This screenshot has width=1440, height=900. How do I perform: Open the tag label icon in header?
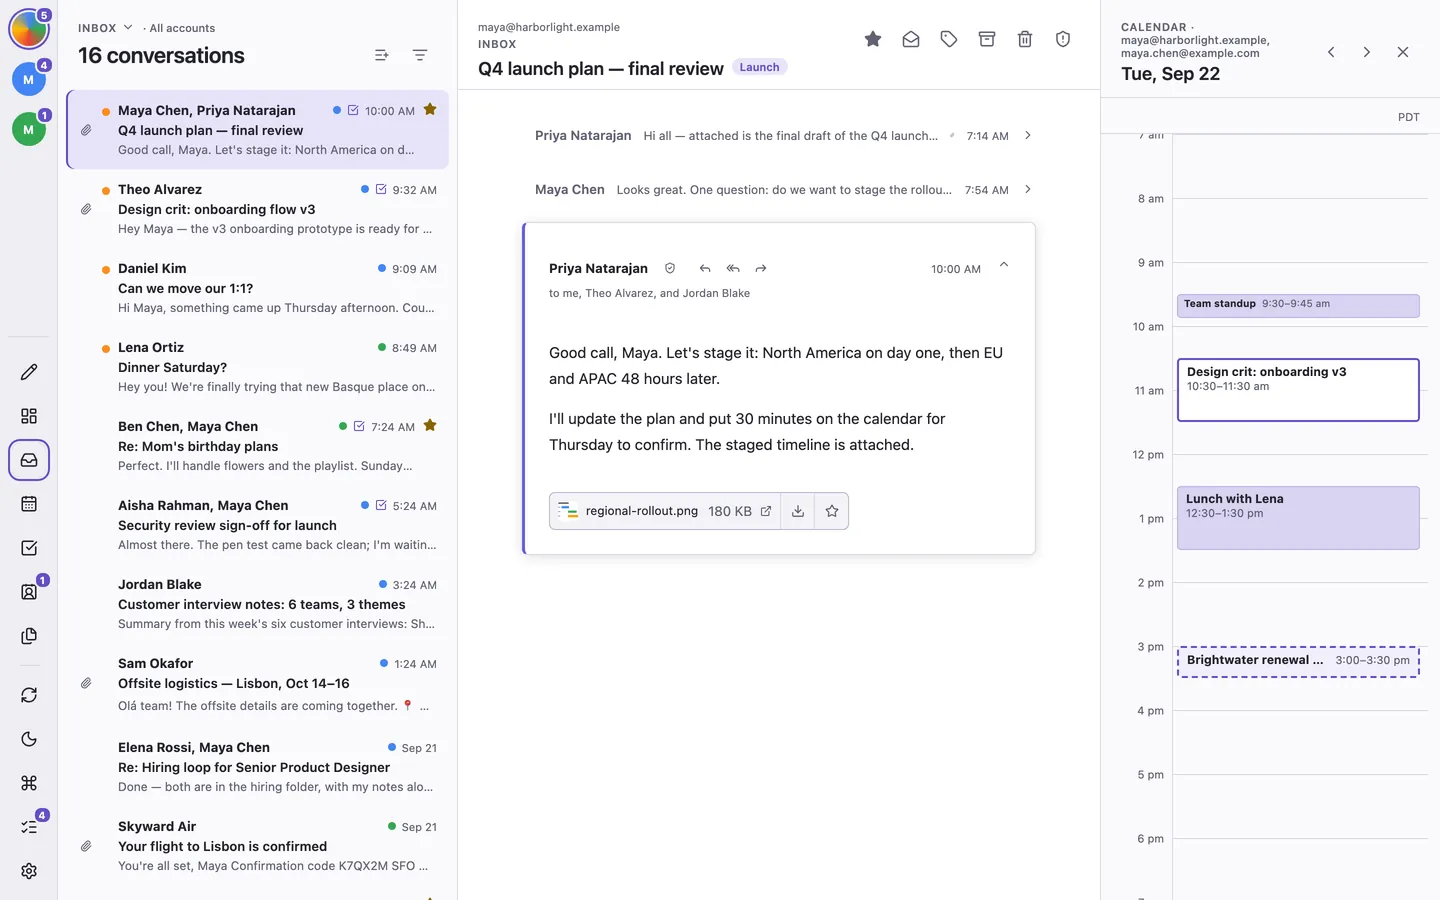click(x=949, y=39)
